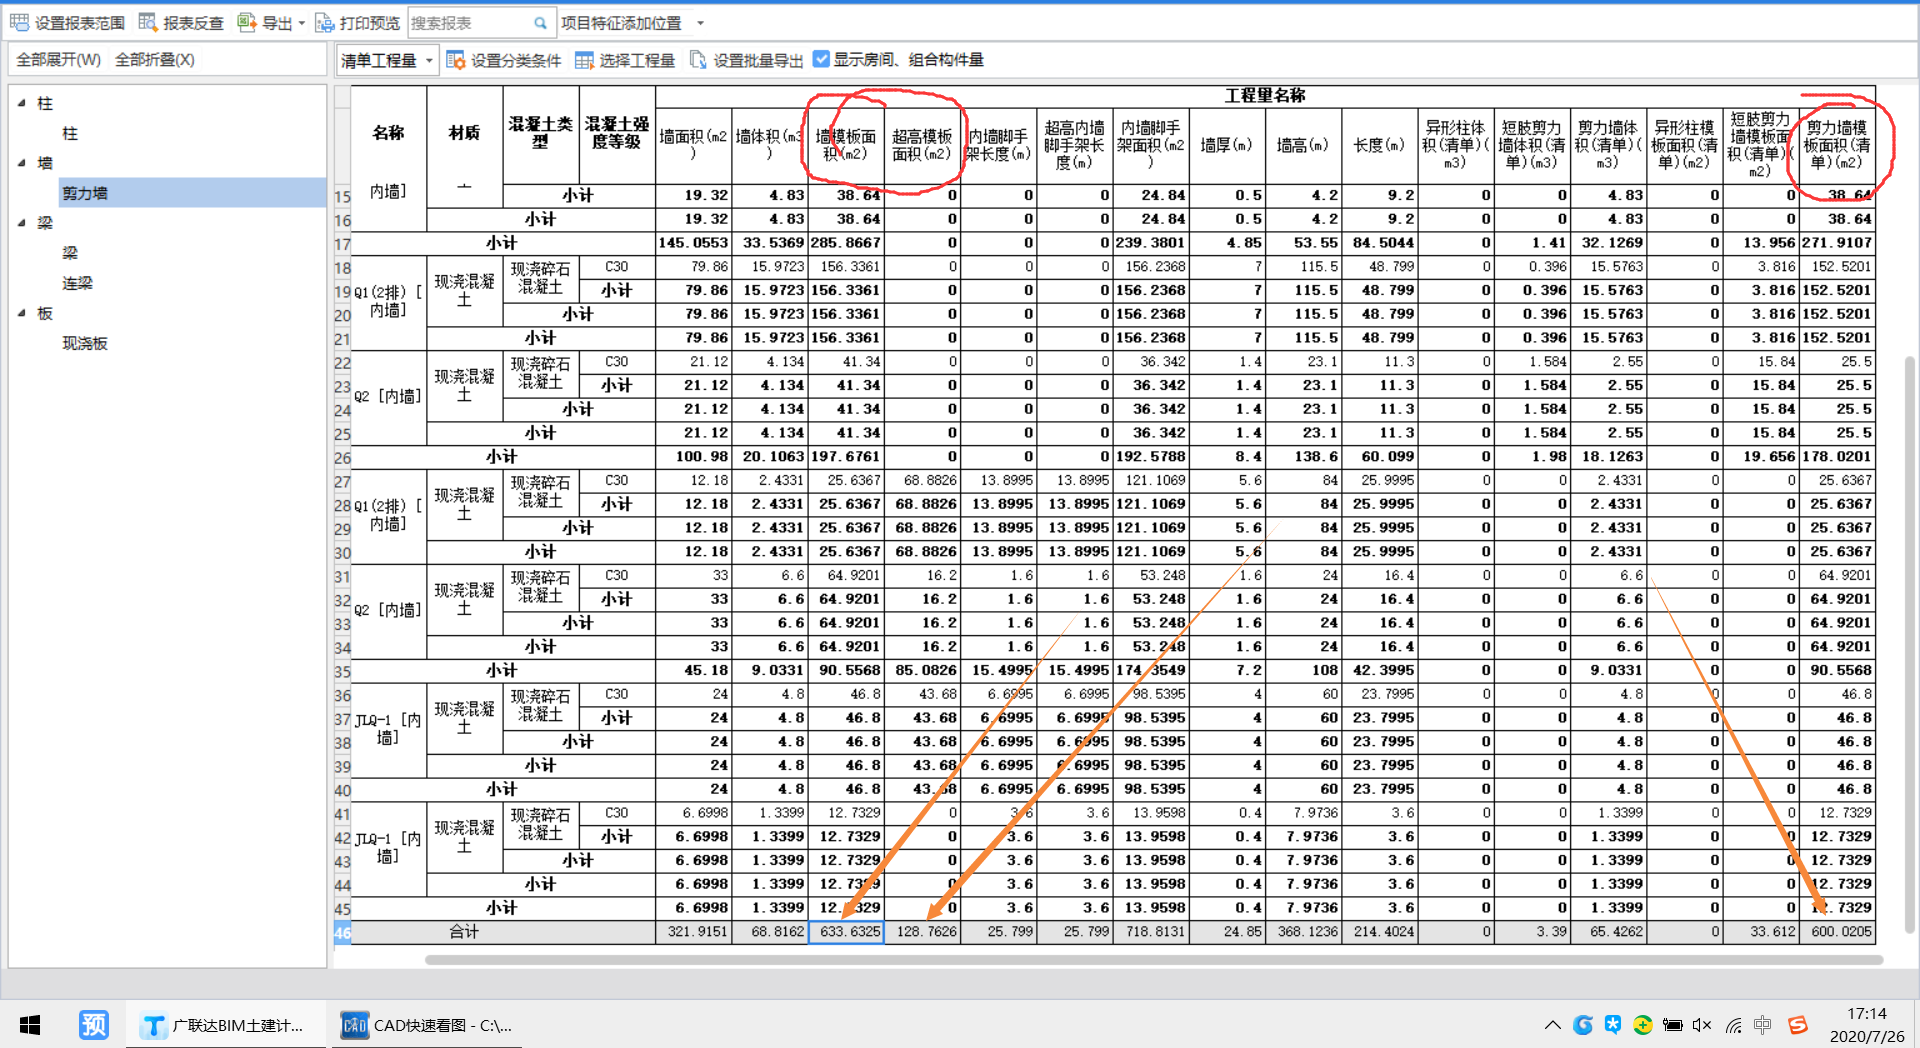Select the 梁 child tree item

click(70, 253)
